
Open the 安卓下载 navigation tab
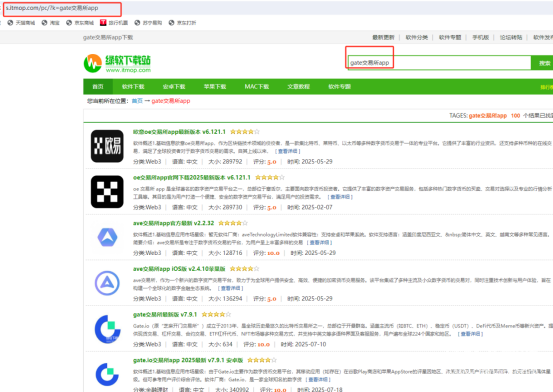coord(174,86)
